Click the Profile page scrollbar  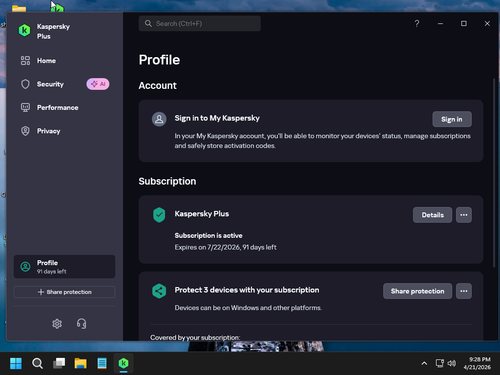(494, 173)
